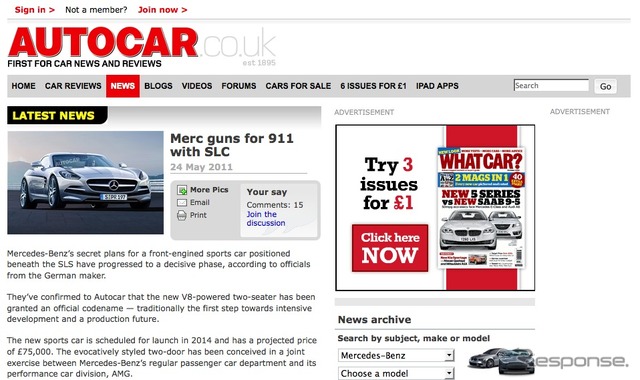Open the FORUMS menu item
640x380 pixels.
click(x=239, y=86)
